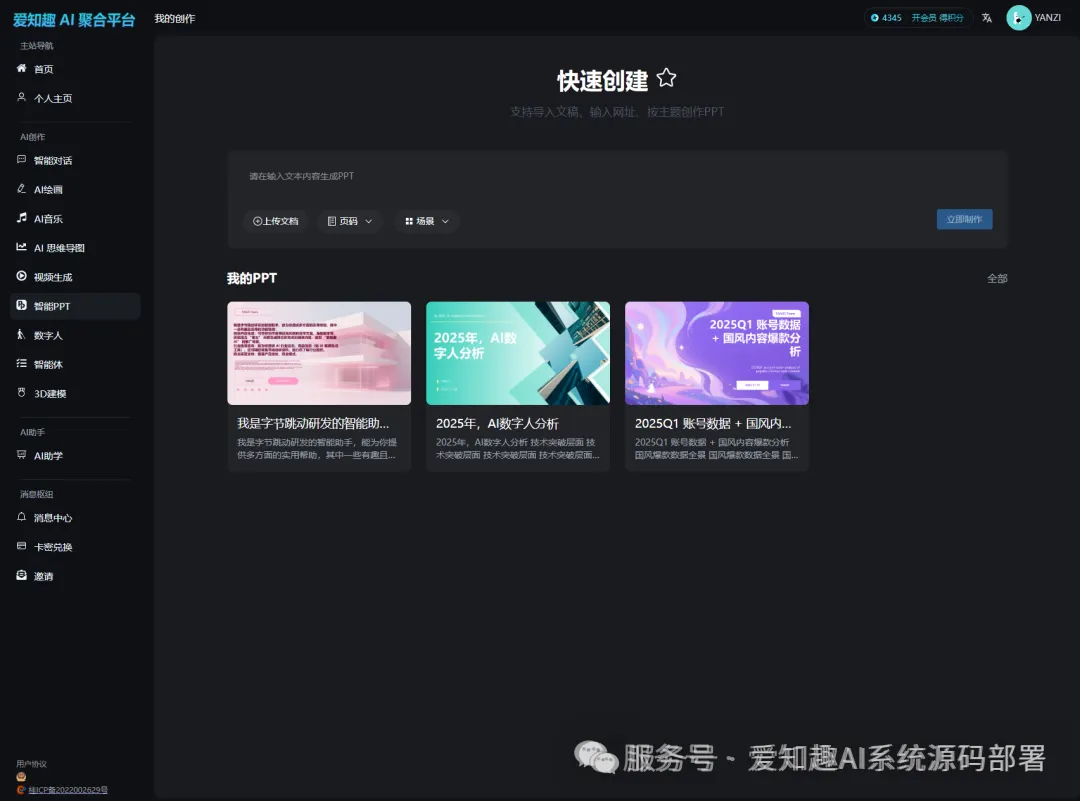This screenshot has height=801, width=1080.
Task: Click the AI助学 board icon
Action: click(21, 455)
